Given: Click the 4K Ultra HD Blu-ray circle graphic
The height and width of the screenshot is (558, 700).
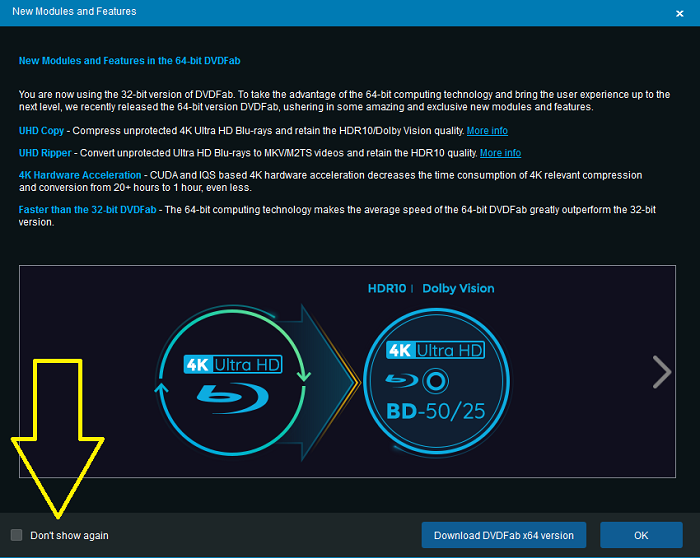Looking at the screenshot, I should 233,380.
